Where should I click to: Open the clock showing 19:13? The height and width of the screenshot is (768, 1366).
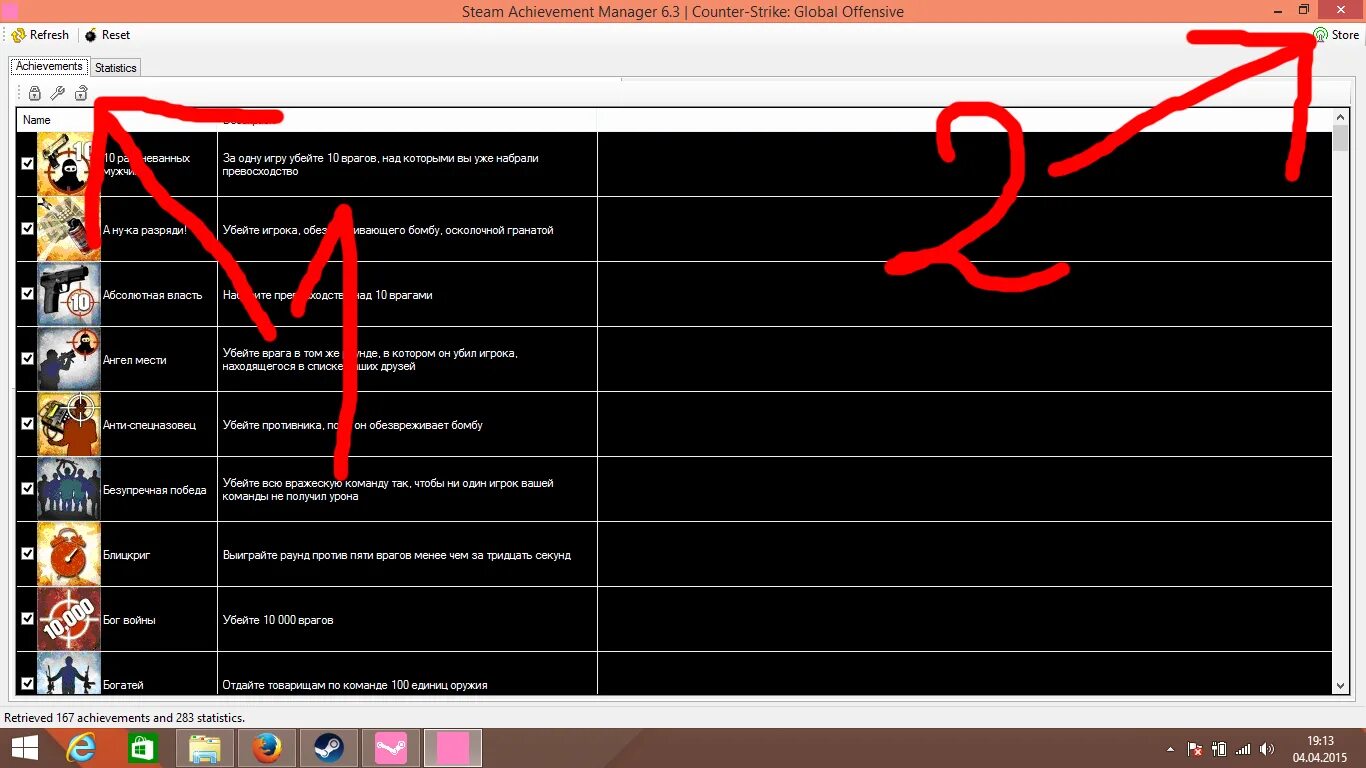(x=1321, y=748)
